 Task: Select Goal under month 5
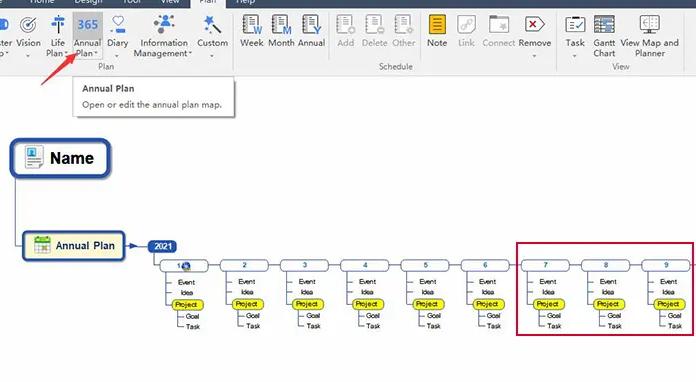tap(434, 316)
